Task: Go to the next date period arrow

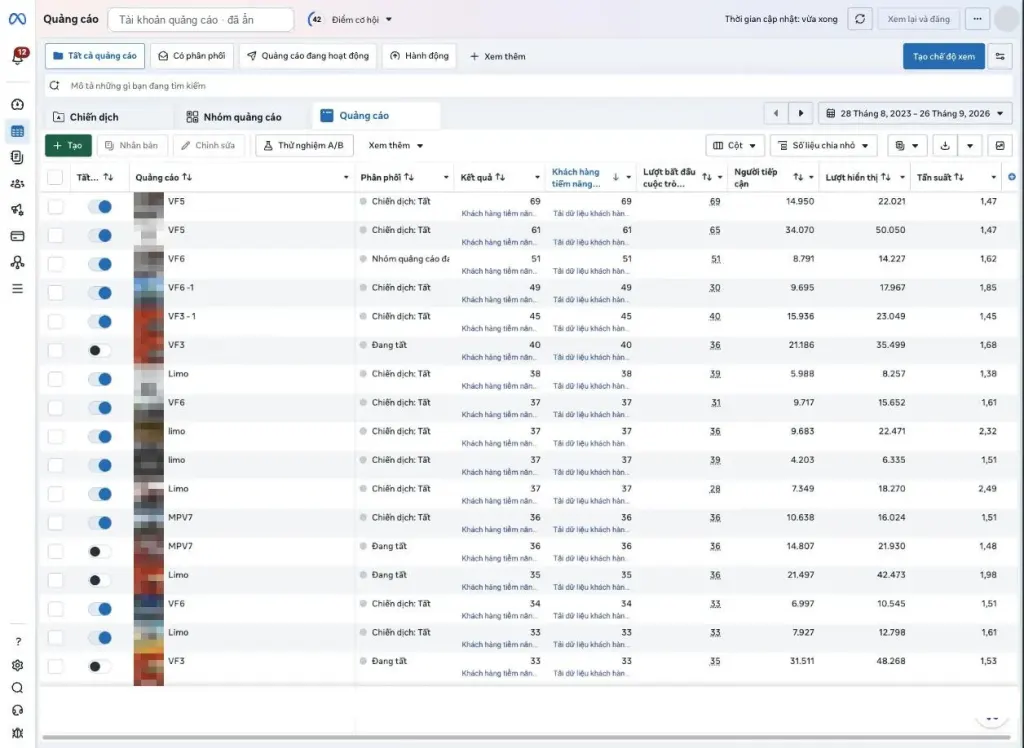Action: point(801,114)
